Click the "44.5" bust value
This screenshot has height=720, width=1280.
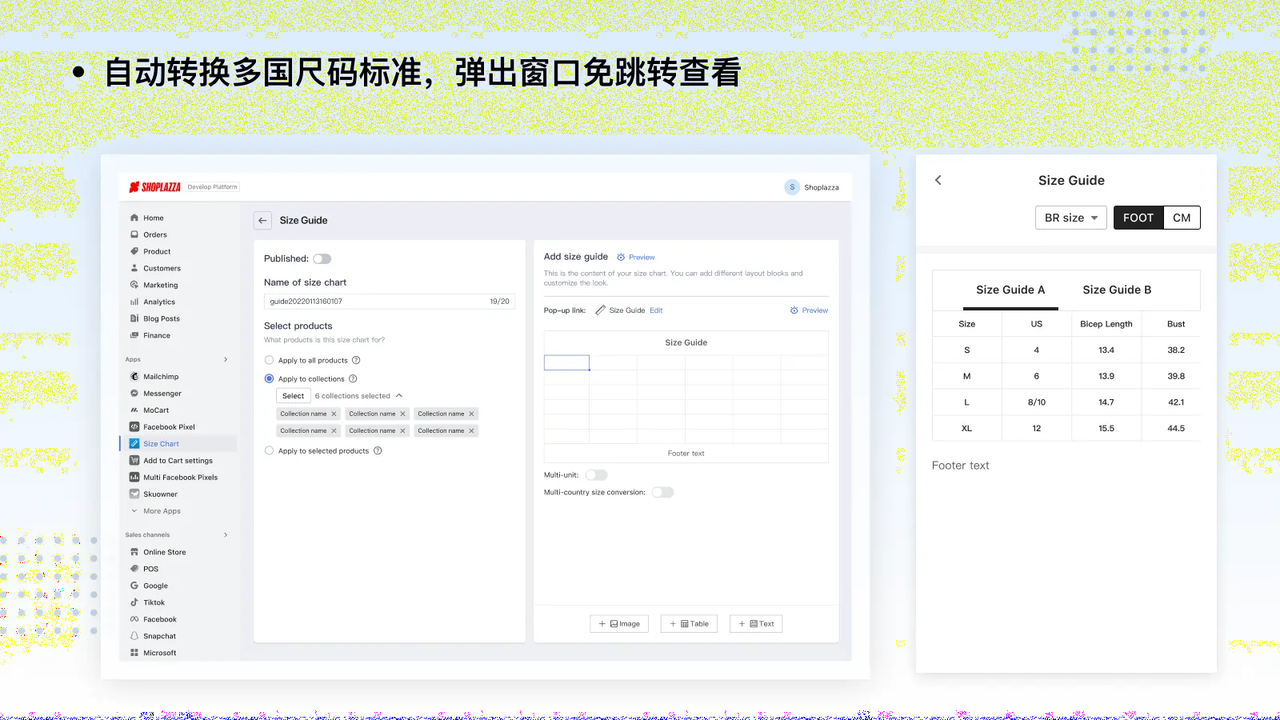pos(1176,428)
